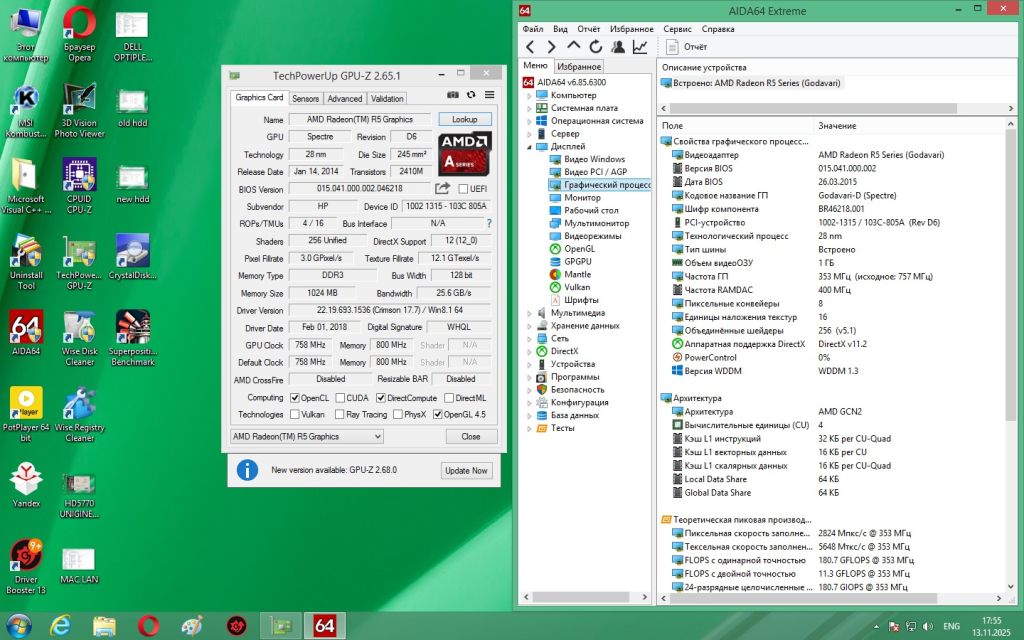Switch to the Sensors tab
1024x640 pixels.
coord(306,99)
